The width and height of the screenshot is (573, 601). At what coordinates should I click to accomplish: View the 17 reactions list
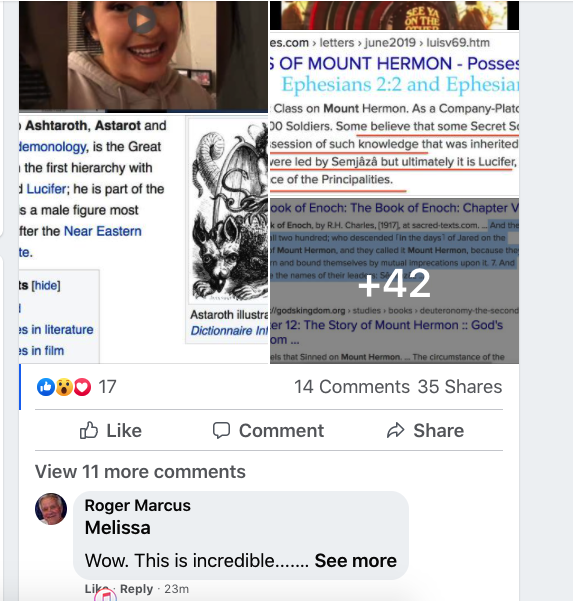(x=107, y=387)
